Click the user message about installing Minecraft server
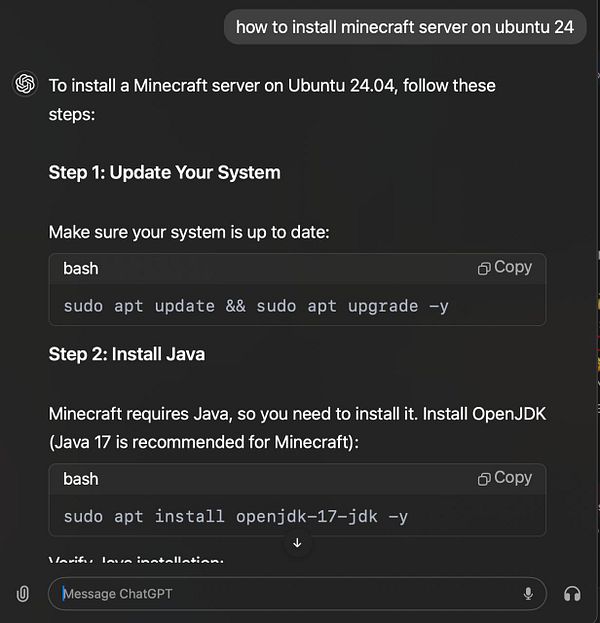 point(404,27)
